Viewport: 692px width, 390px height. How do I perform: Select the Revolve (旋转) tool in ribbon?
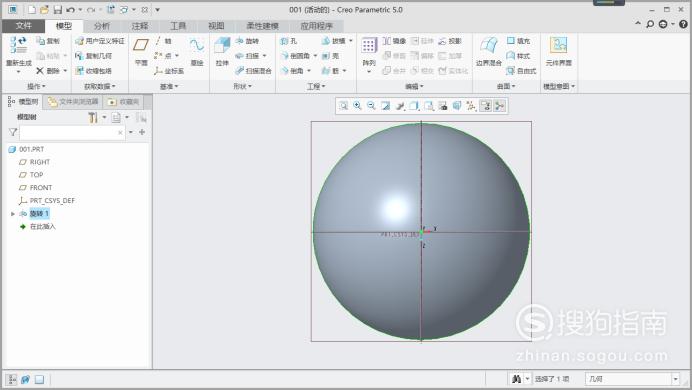point(247,41)
